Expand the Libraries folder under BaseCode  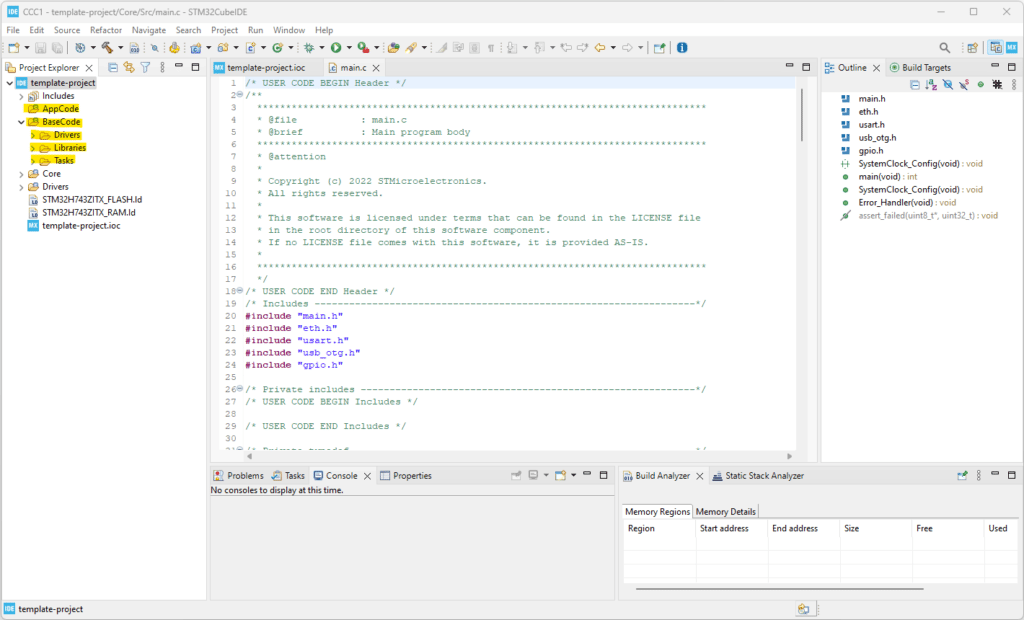33,148
